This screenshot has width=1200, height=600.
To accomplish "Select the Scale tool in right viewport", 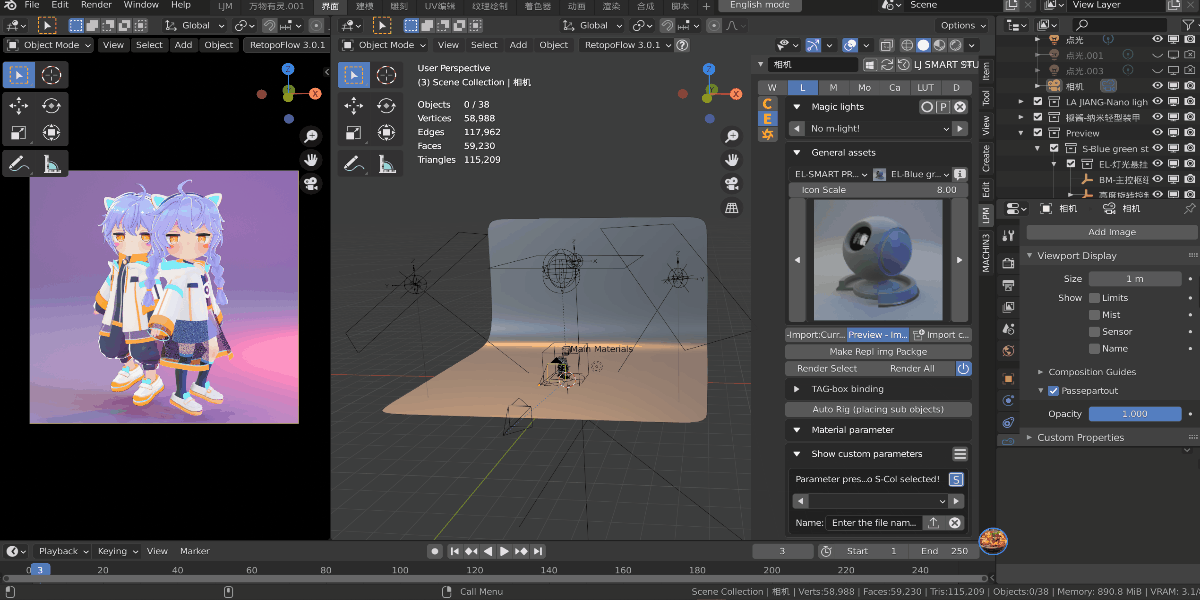I will [353, 132].
